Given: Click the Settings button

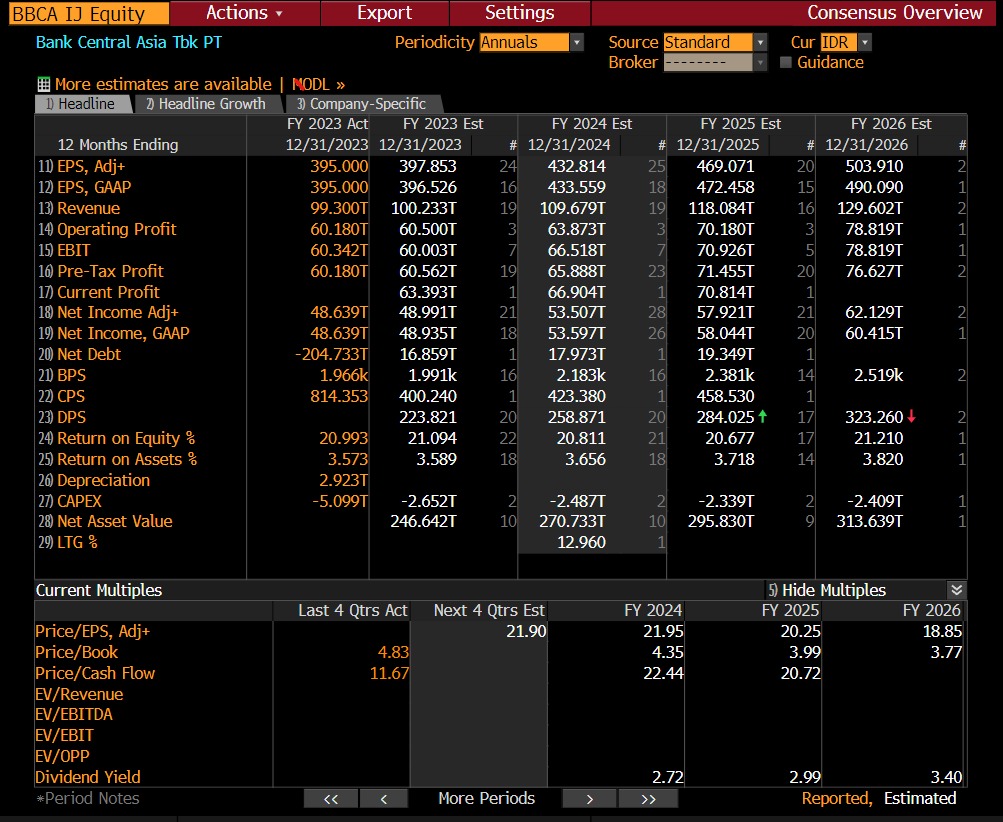Looking at the screenshot, I should click(x=519, y=13).
